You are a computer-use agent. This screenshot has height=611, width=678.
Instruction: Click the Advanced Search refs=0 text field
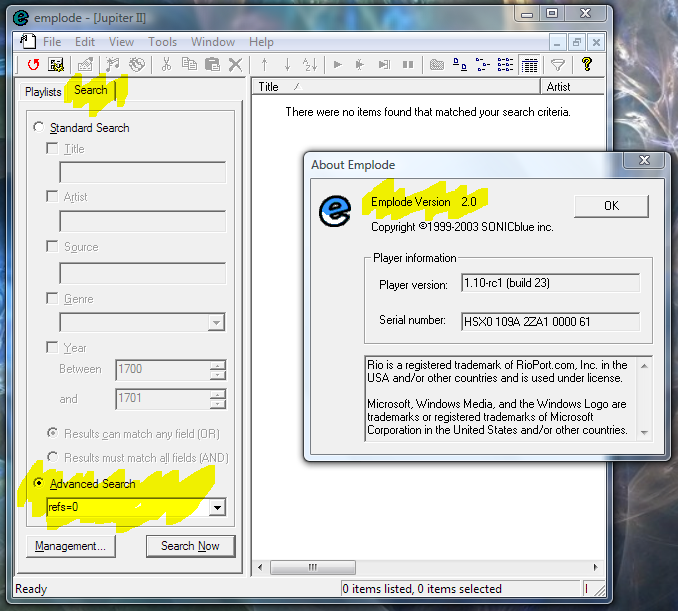128,507
